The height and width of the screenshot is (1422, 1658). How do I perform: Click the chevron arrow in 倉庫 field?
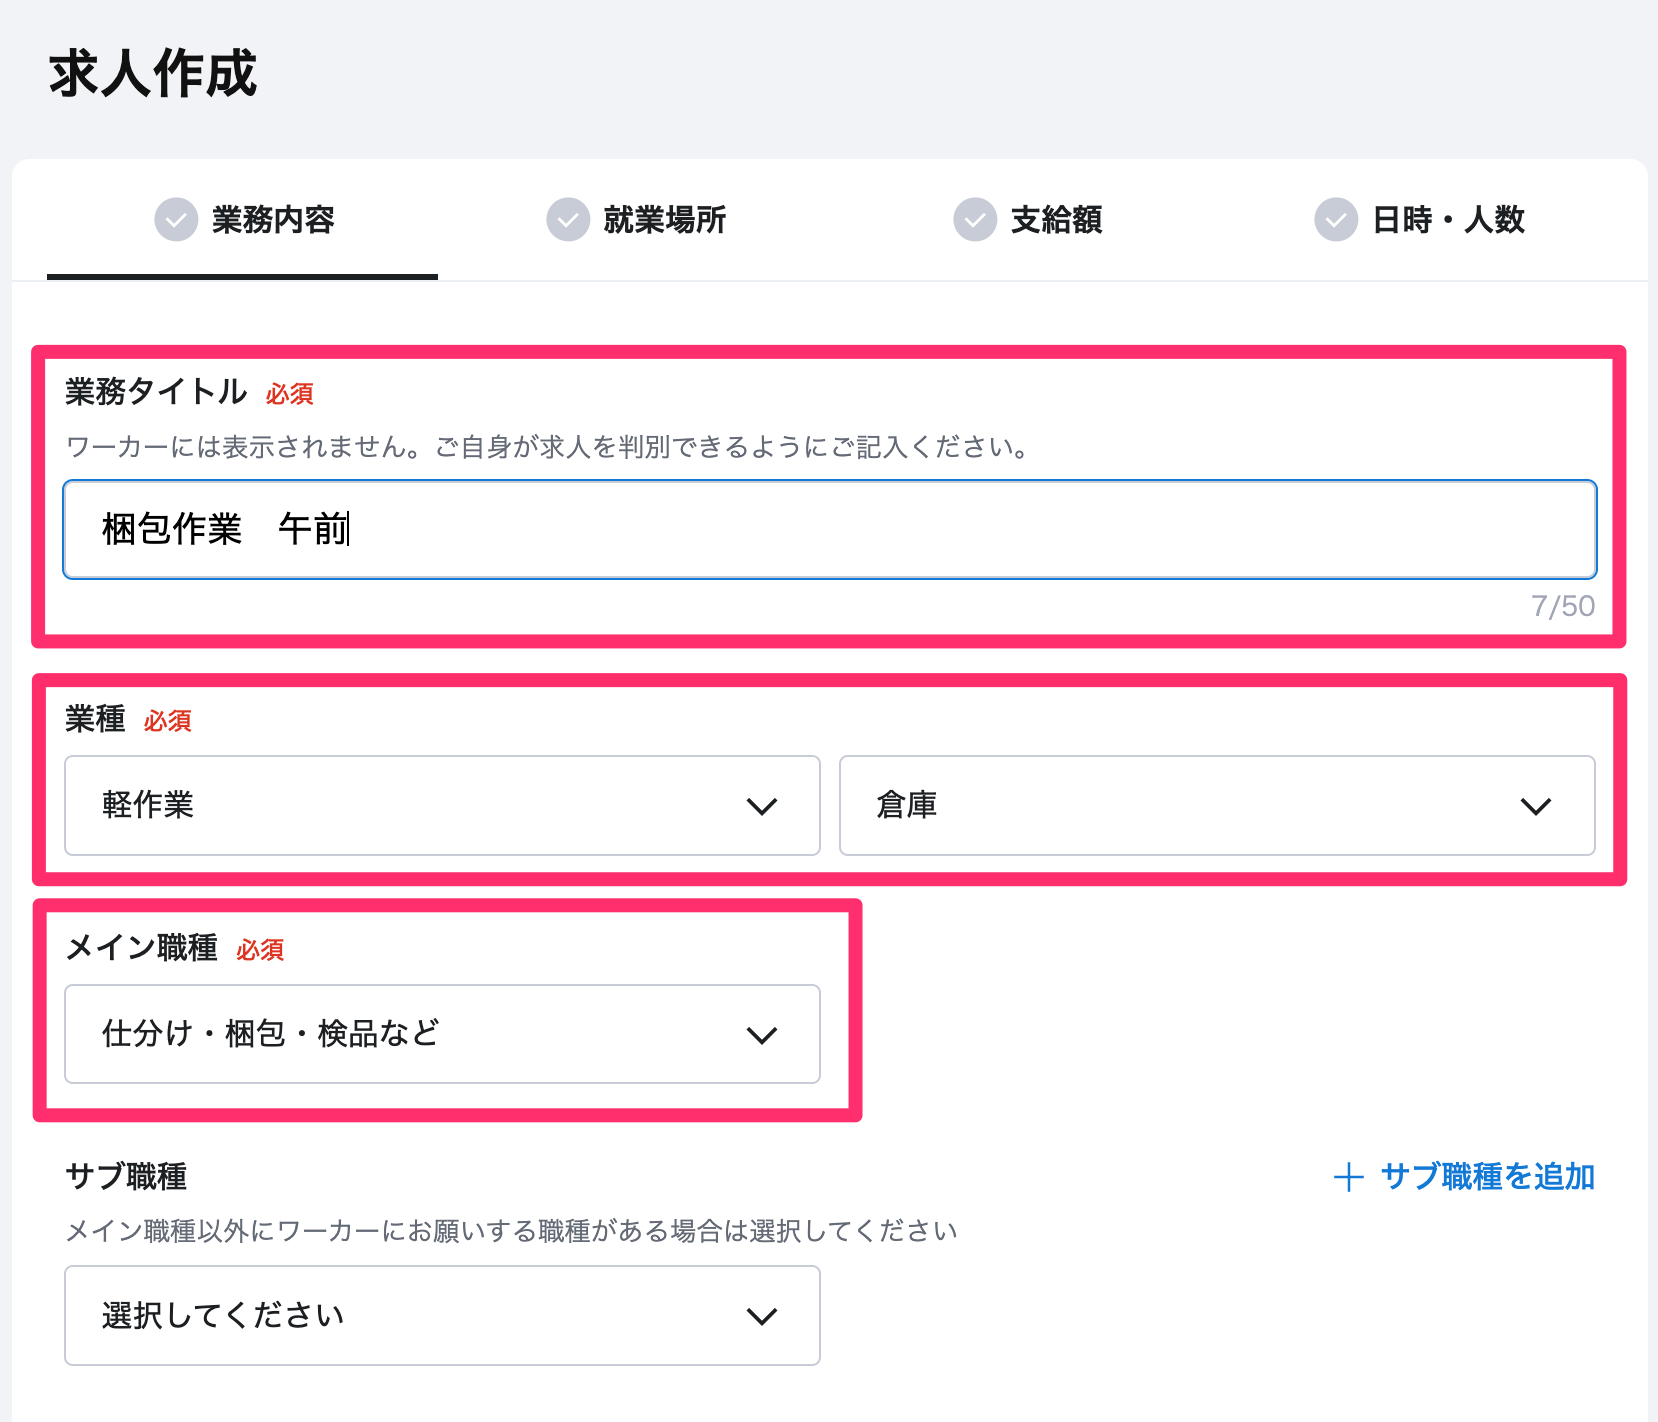tap(1535, 806)
